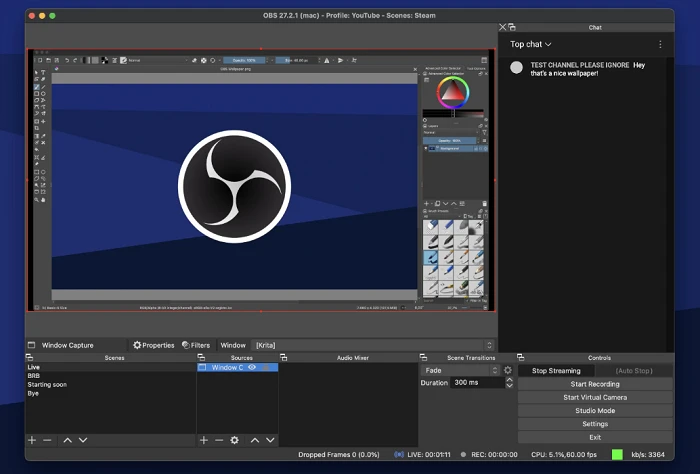Screen dimensions: 700x474
Task: Remove the selected scene with minus icon
Action: click(x=47, y=440)
